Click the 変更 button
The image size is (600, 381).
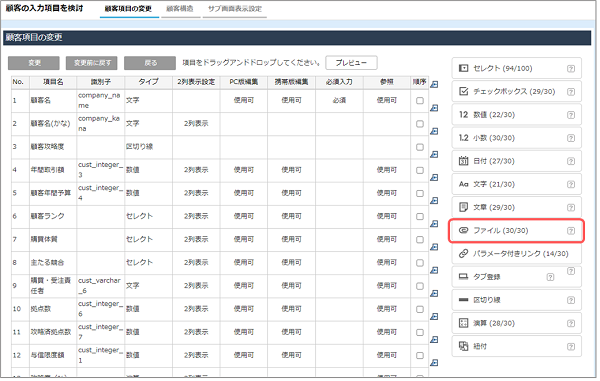34,63
